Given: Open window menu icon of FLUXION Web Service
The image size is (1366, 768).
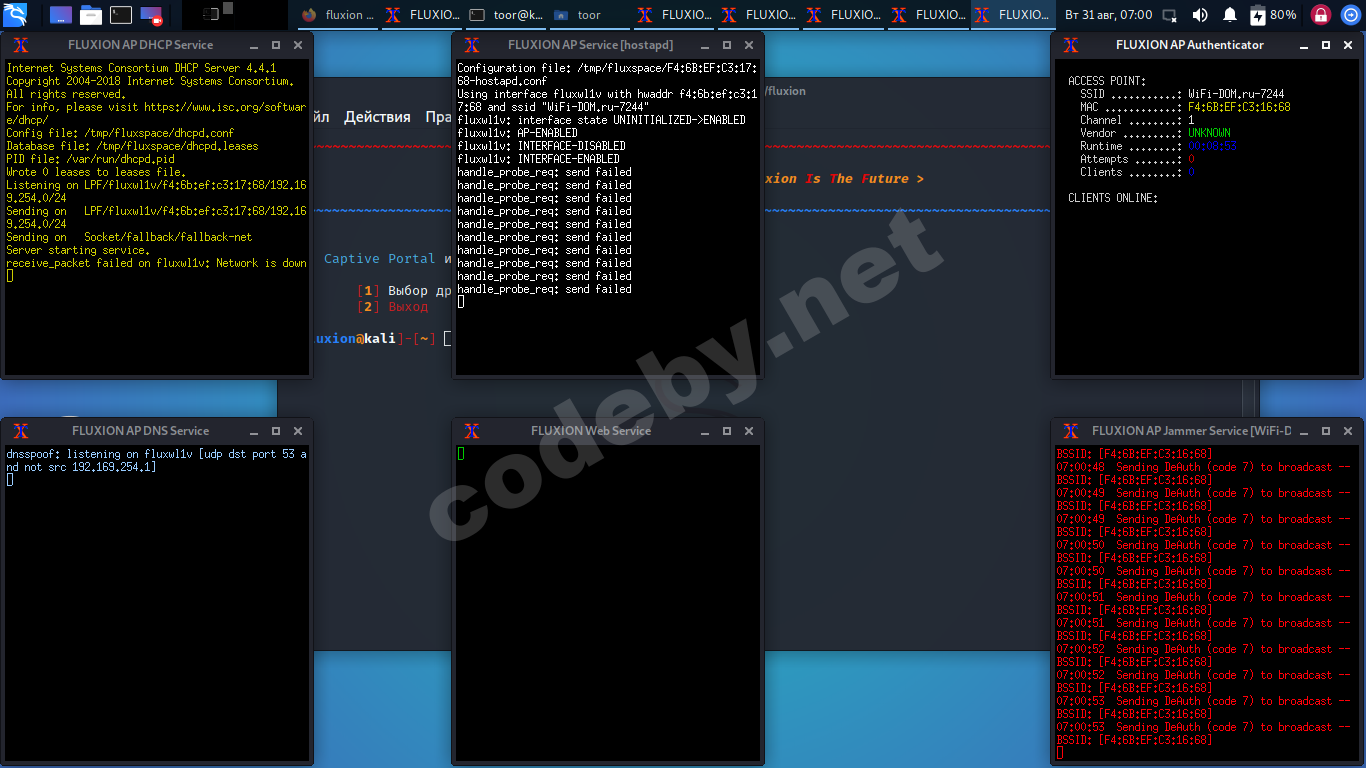Looking at the screenshot, I should [472, 431].
